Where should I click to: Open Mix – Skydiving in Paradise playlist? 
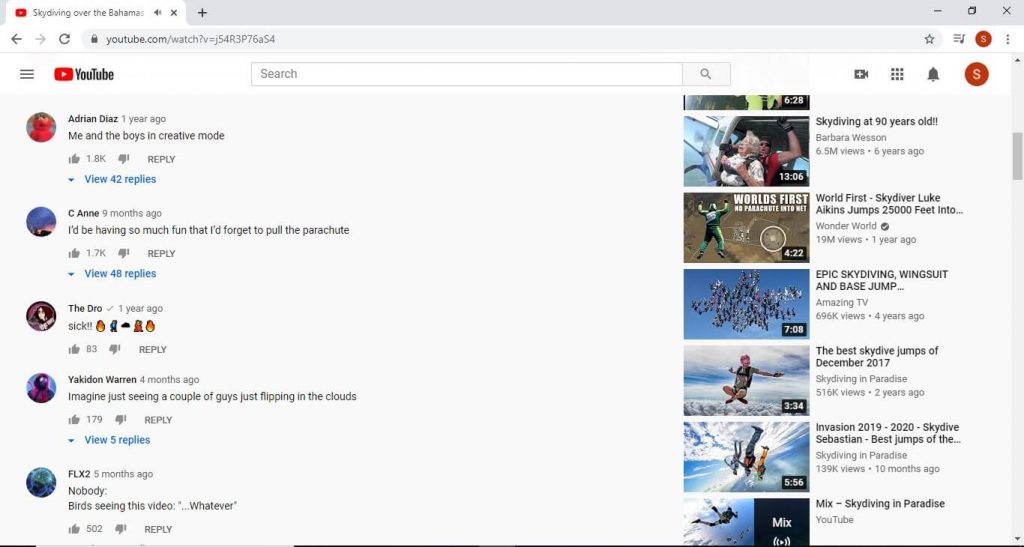[x=880, y=503]
